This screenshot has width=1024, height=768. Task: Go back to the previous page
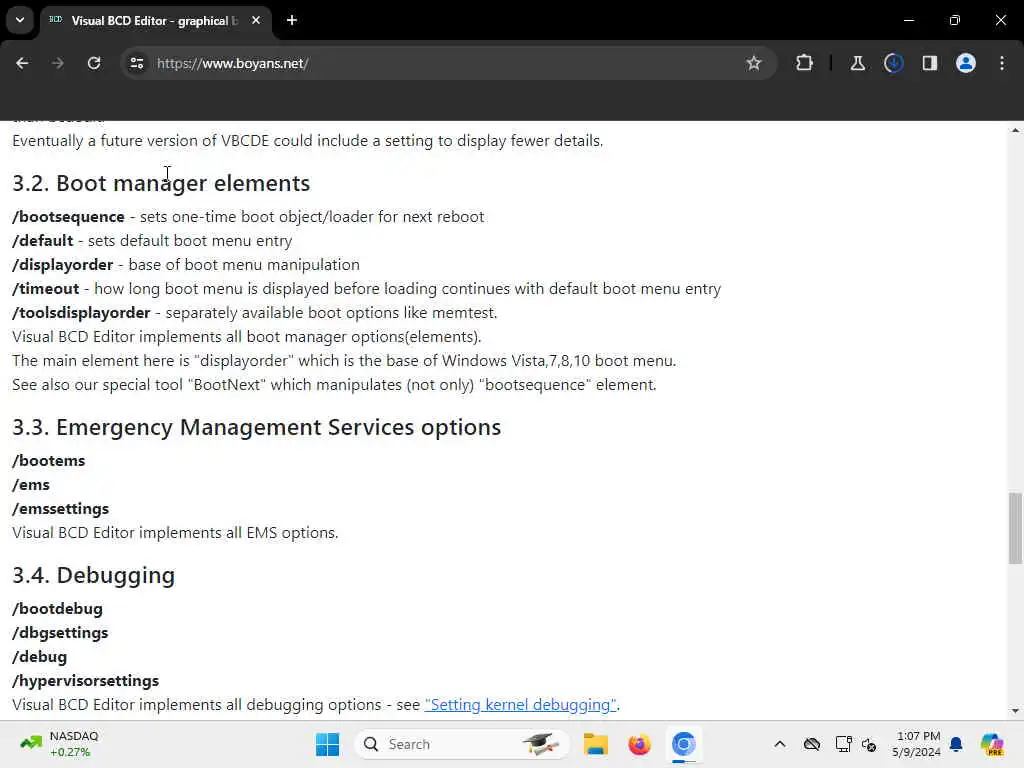tap(22, 63)
